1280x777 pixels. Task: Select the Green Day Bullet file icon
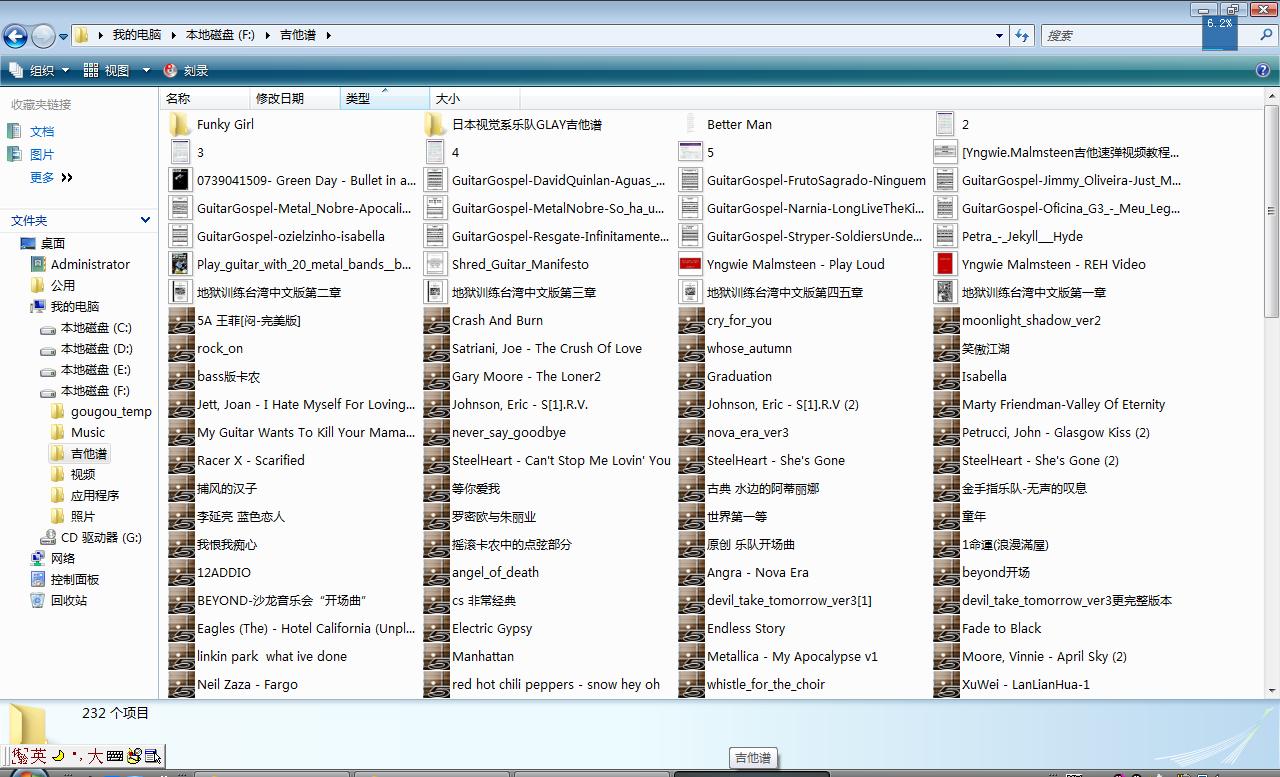[x=180, y=180]
